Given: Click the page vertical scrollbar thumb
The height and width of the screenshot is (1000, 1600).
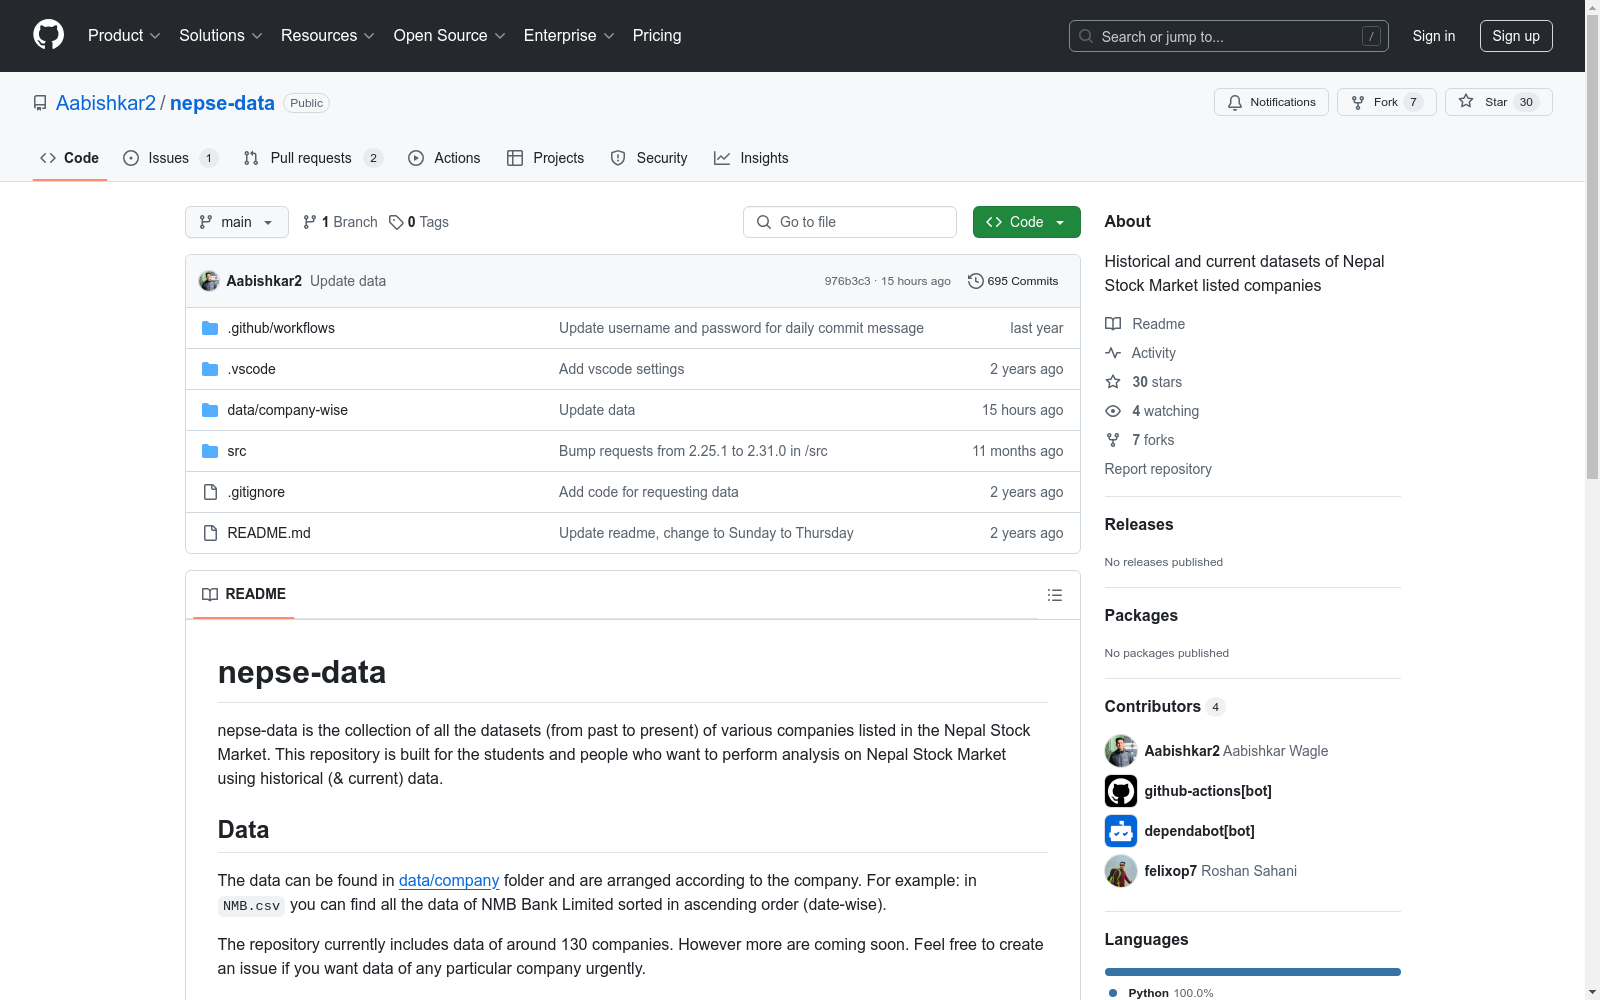Looking at the screenshot, I should [x=1593, y=248].
